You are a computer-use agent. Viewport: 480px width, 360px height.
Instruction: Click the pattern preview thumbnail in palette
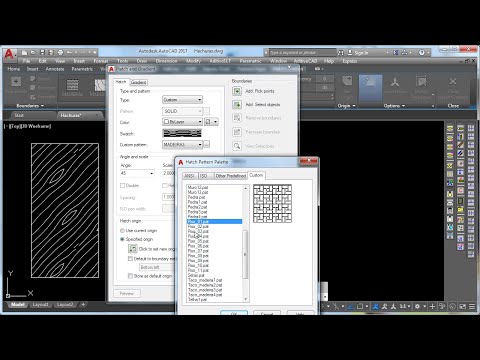point(272,203)
